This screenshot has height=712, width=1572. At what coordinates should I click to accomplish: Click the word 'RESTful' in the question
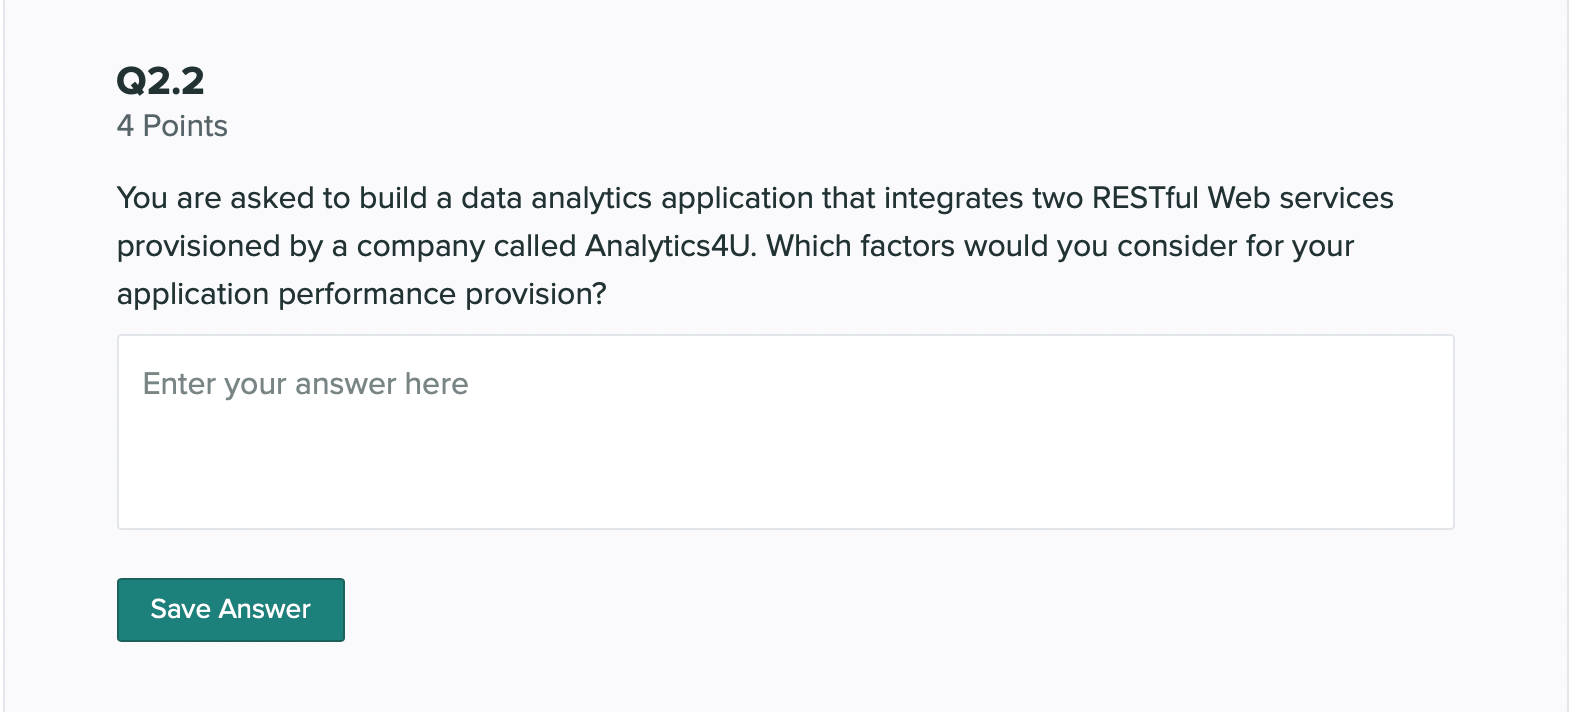coord(1144,198)
